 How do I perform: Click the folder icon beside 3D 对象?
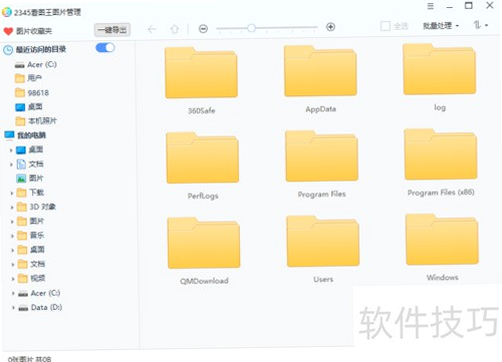pos(22,207)
